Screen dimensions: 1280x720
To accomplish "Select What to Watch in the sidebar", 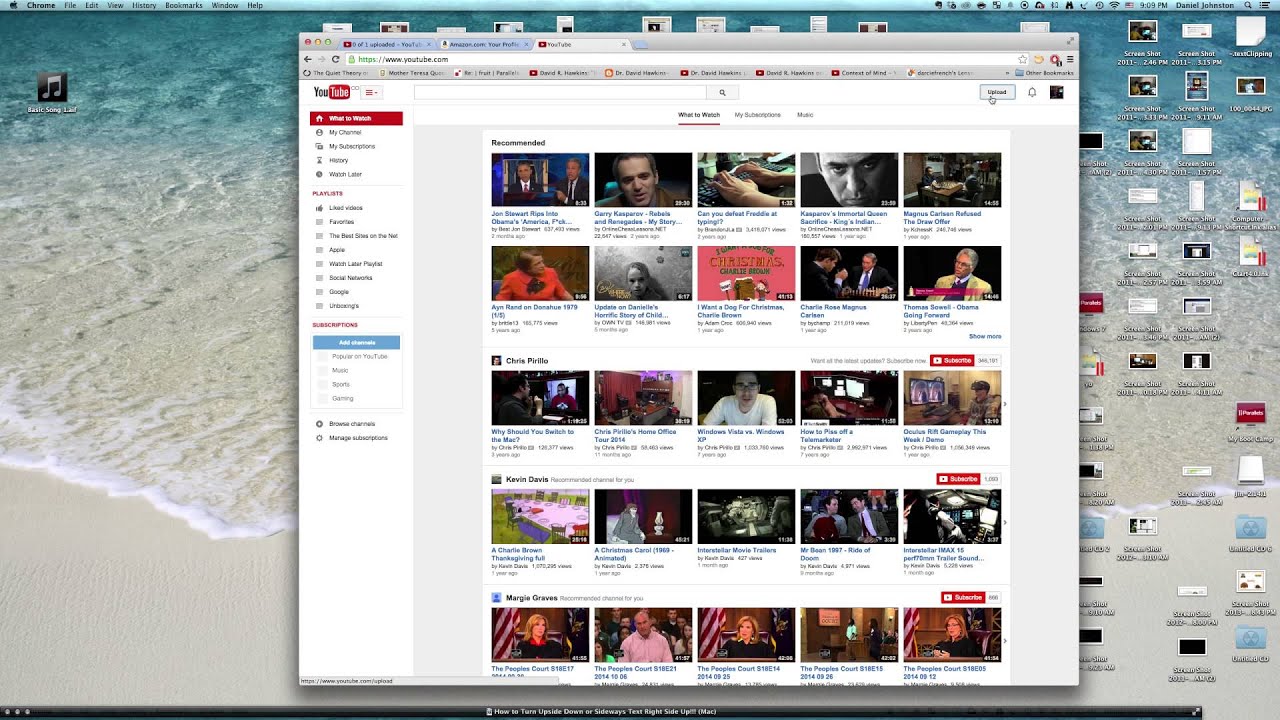I will (x=356, y=118).
